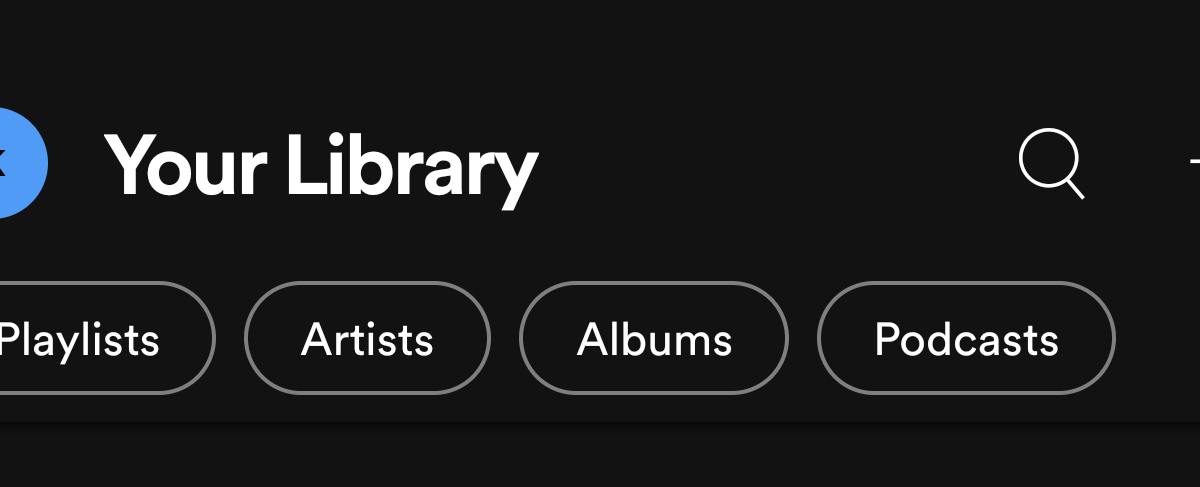Switch to the Albums tab
The height and width of the screenshot is (487, 1200).
coord(654,339)
